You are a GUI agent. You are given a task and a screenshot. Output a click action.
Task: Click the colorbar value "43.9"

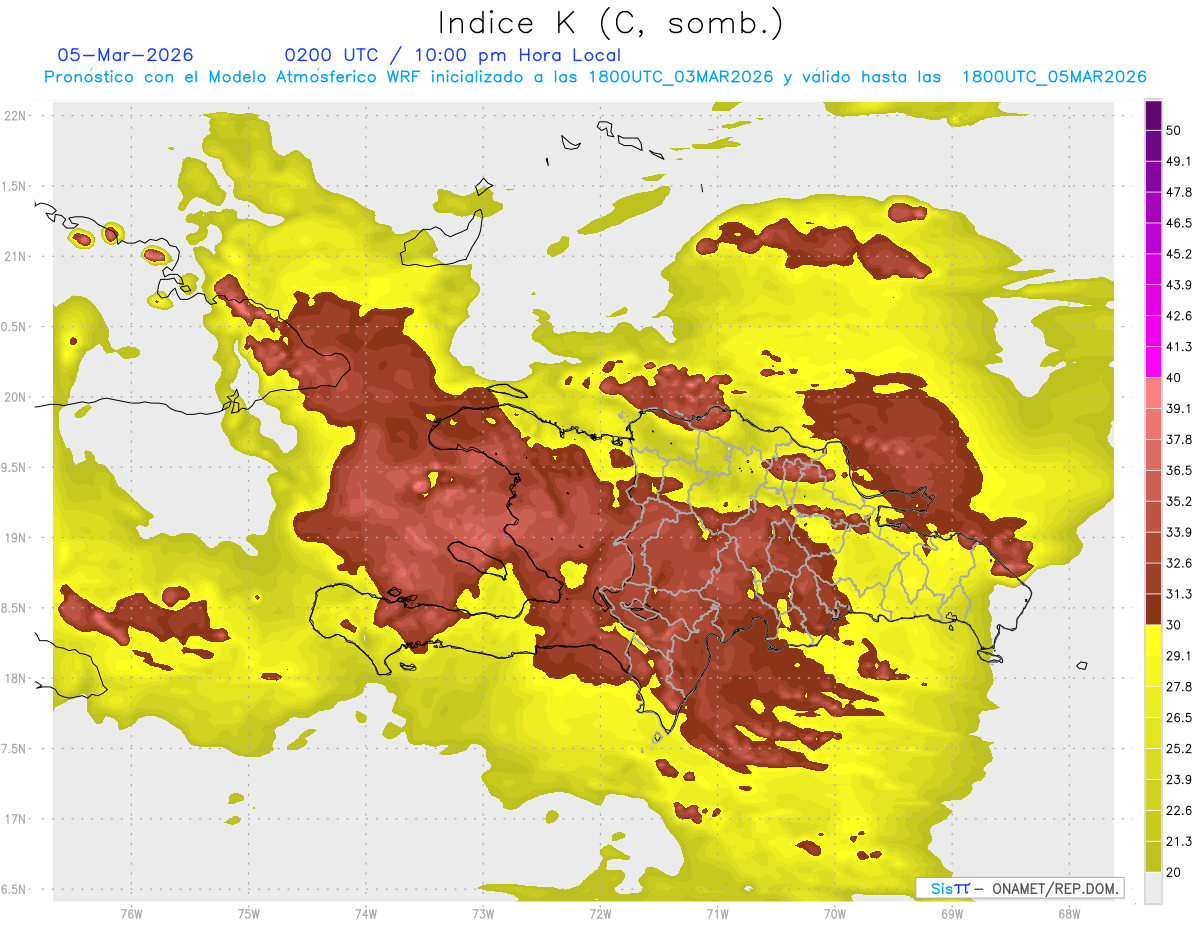coord(1179,284)
